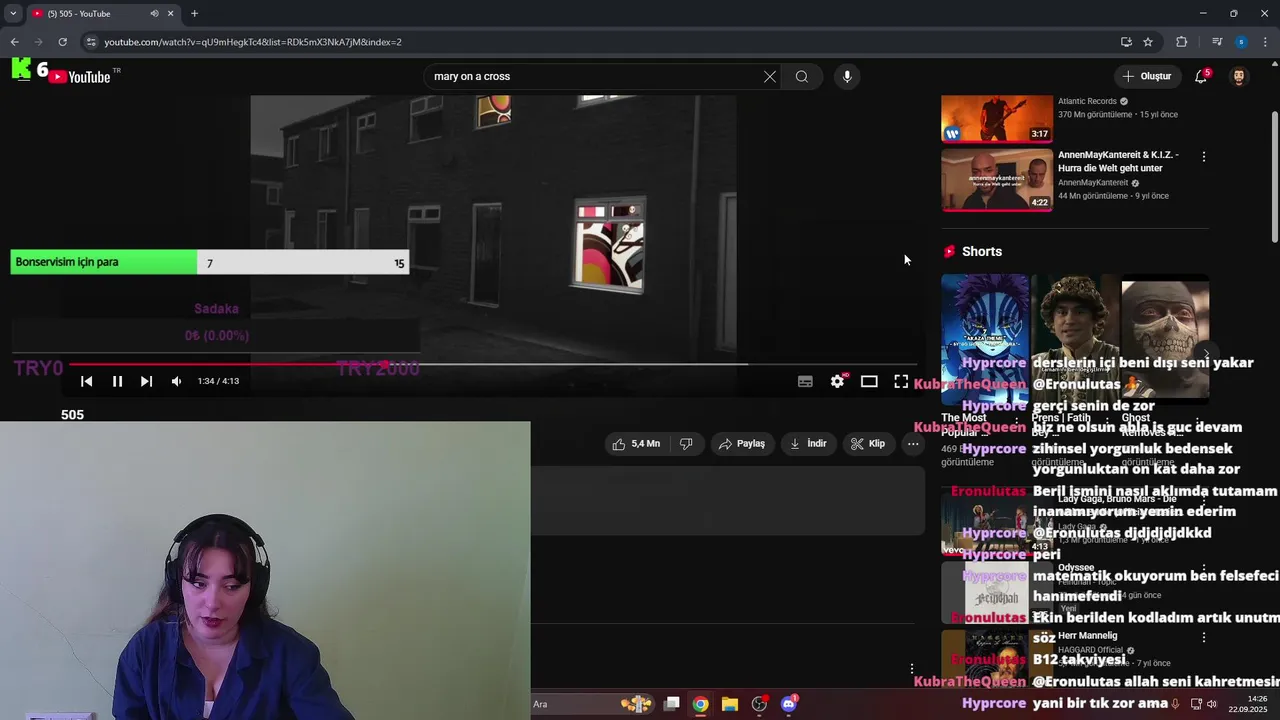Viewport: 1280px width, 720px height.
Task: Reload the page in Chrome
Action: (62, 42)
